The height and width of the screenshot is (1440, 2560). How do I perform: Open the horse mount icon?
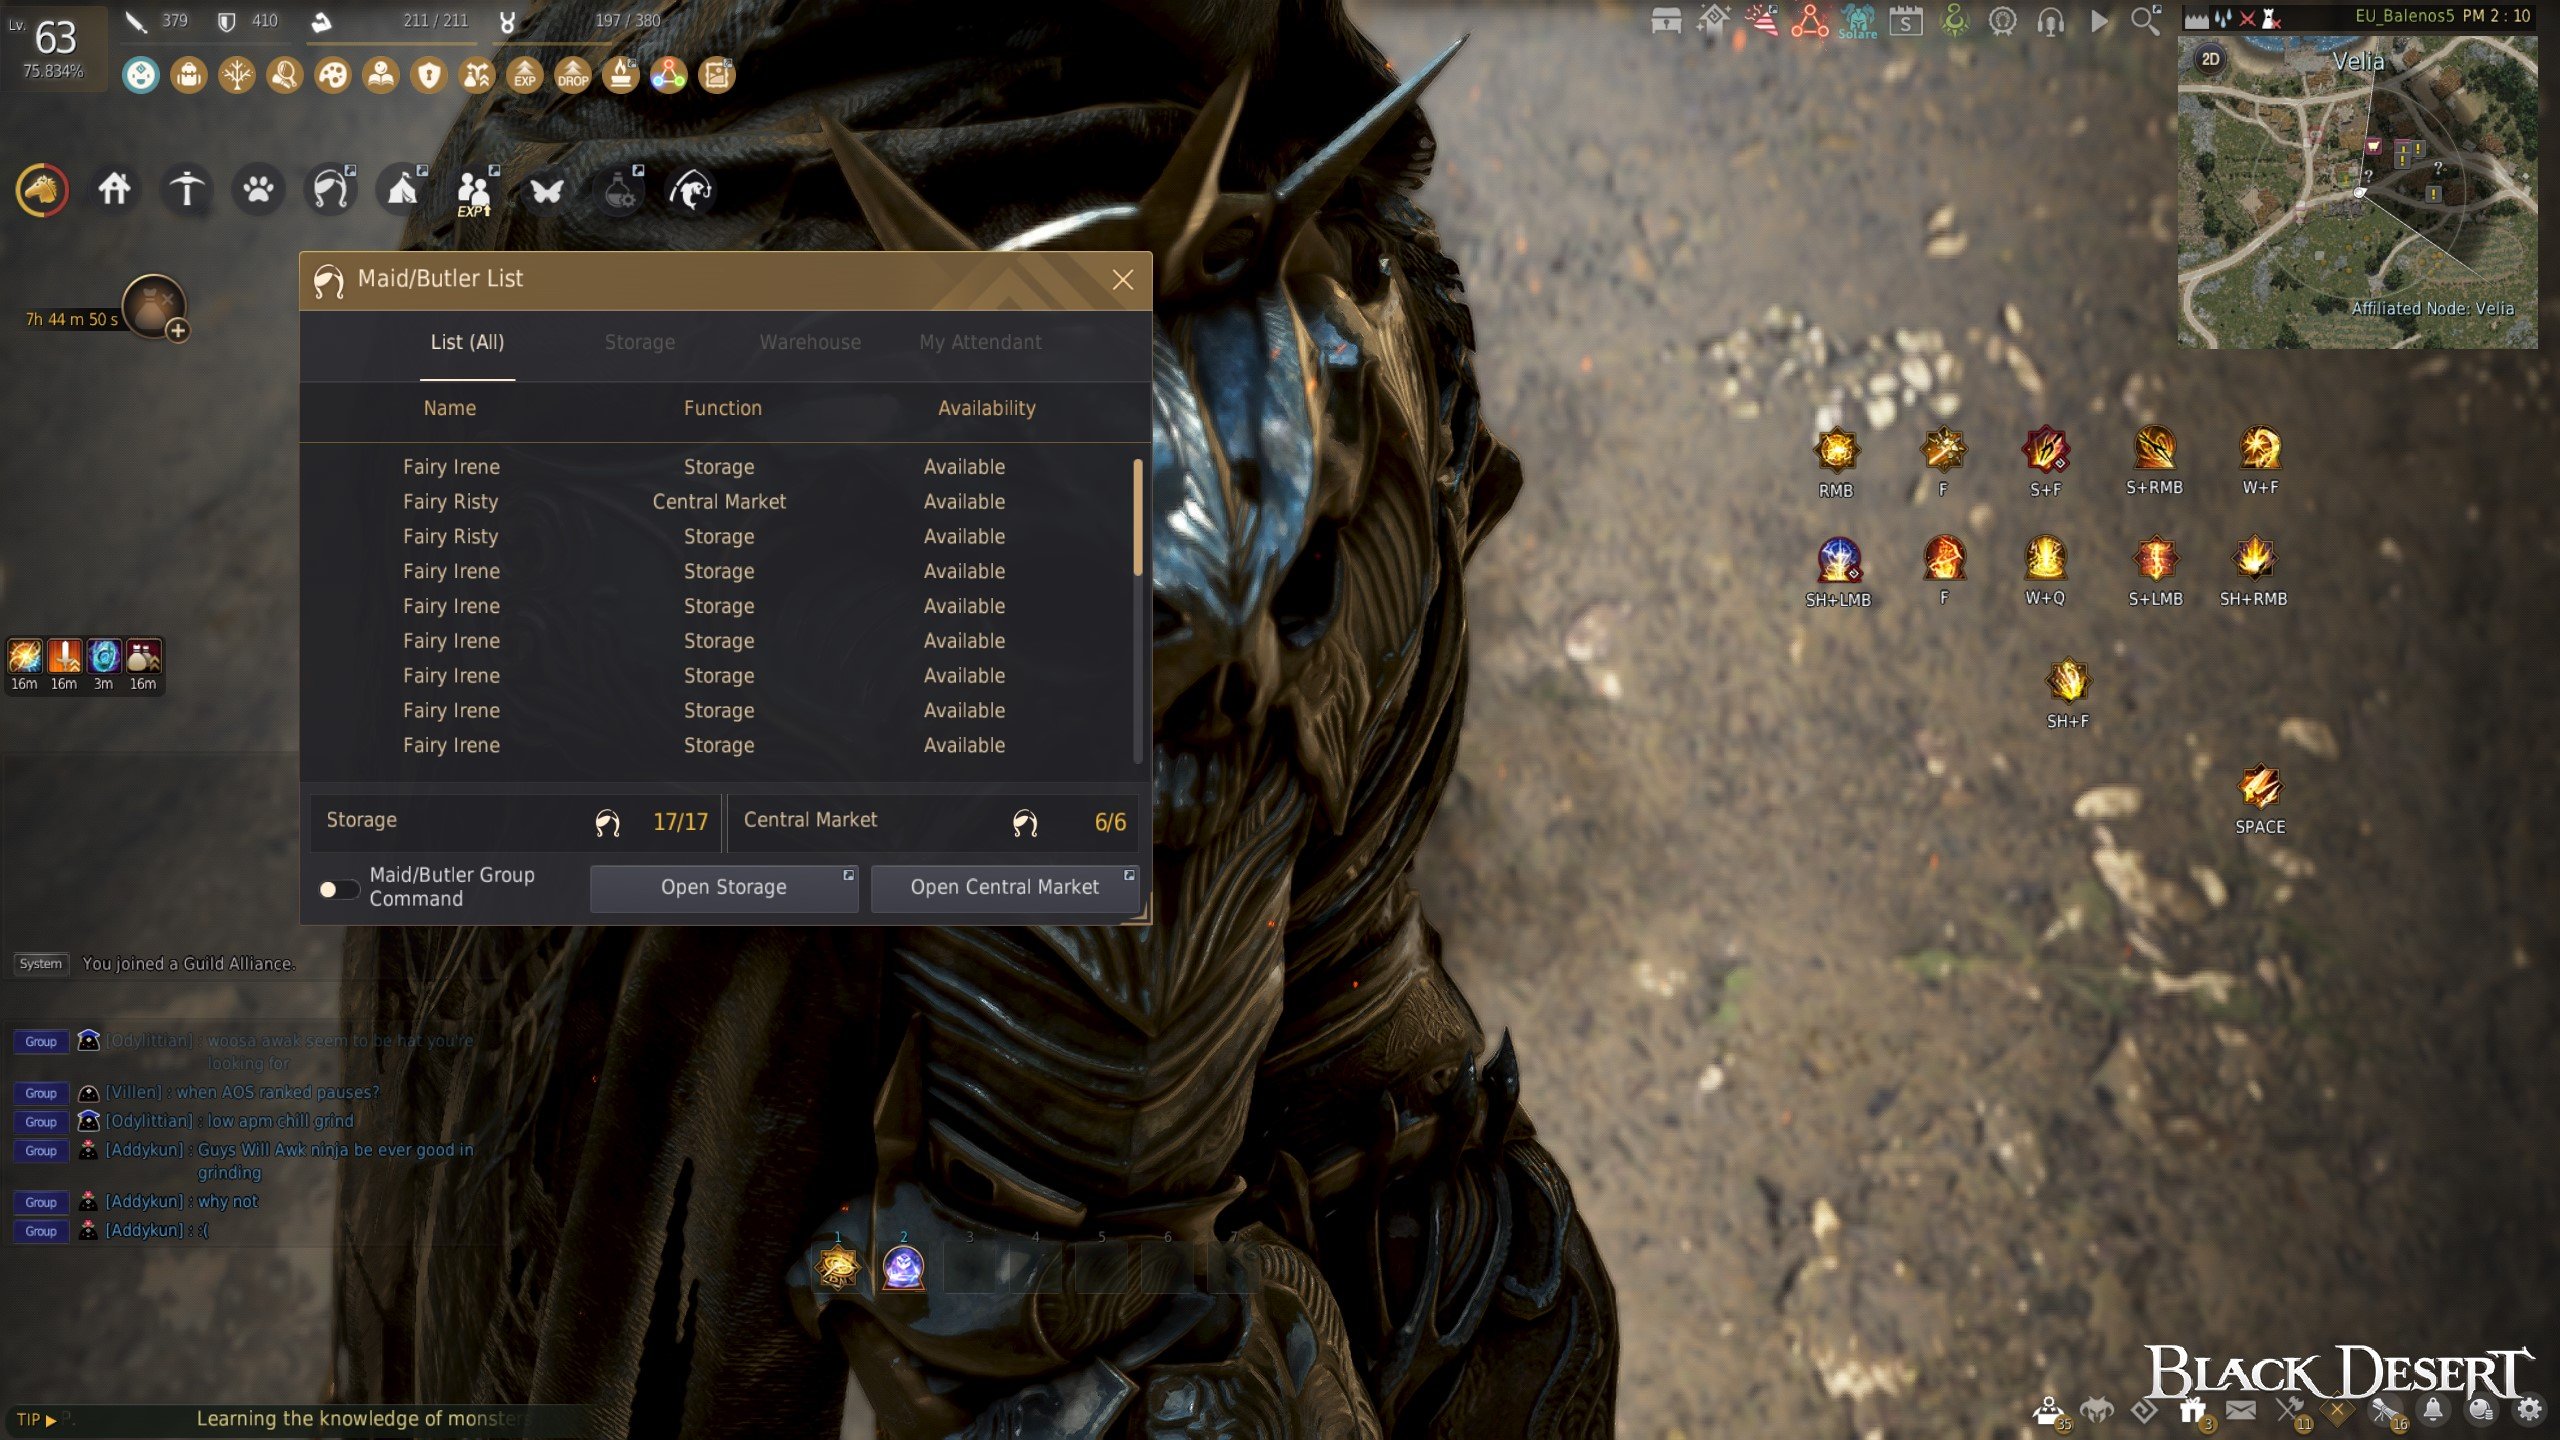[x=42, y=190]
